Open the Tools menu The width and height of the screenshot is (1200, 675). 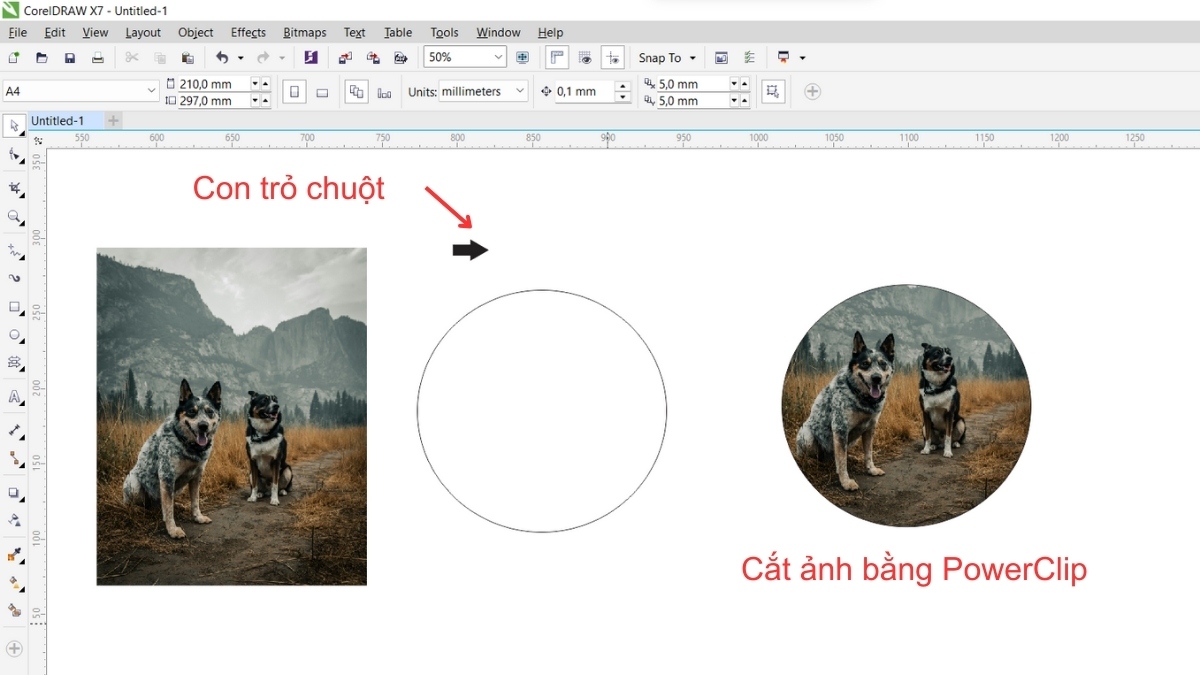445,32
